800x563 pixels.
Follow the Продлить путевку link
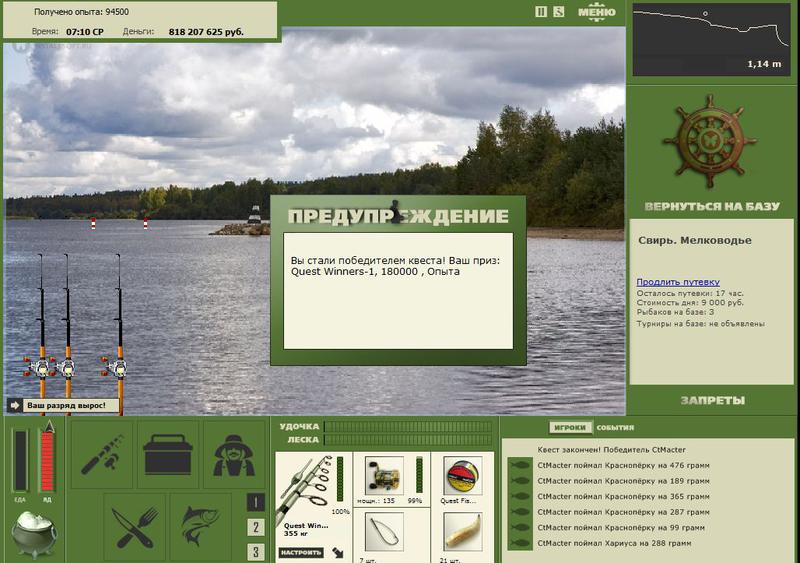click(x=678, y=282)
